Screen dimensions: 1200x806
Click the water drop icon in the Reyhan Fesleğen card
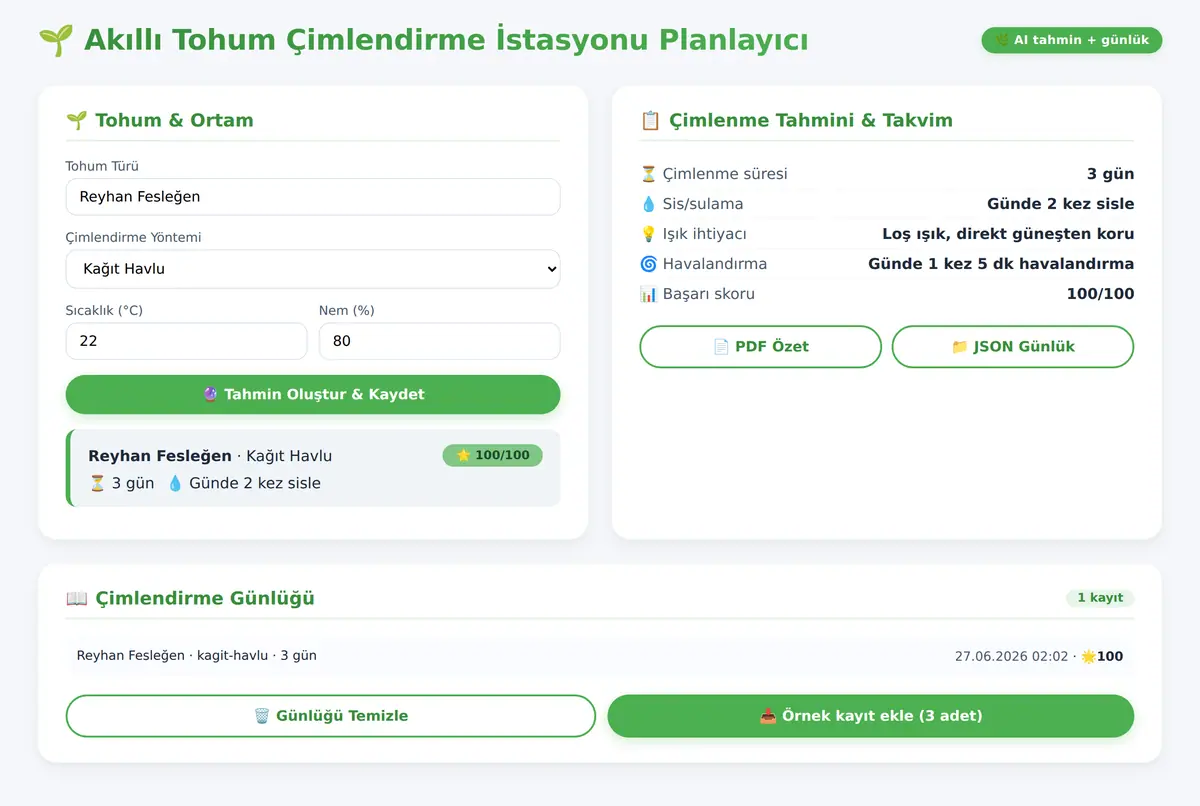tap(175, 483)
